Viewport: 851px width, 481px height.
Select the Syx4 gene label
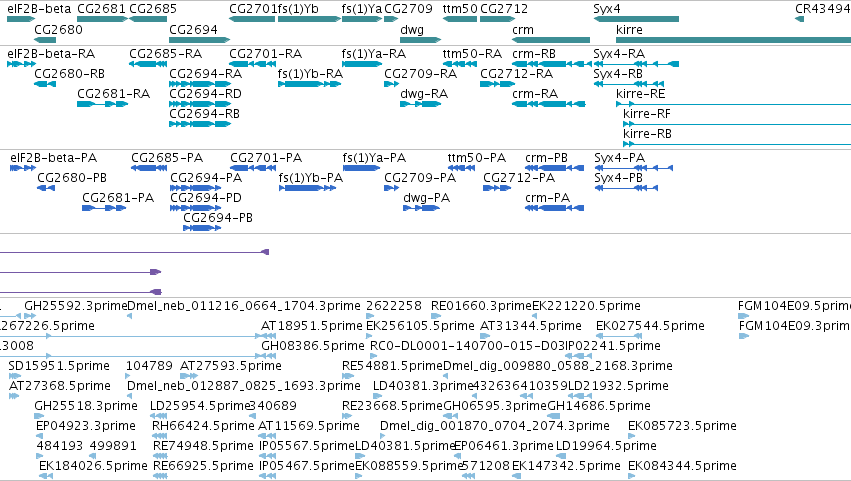[x=607, y=9]
